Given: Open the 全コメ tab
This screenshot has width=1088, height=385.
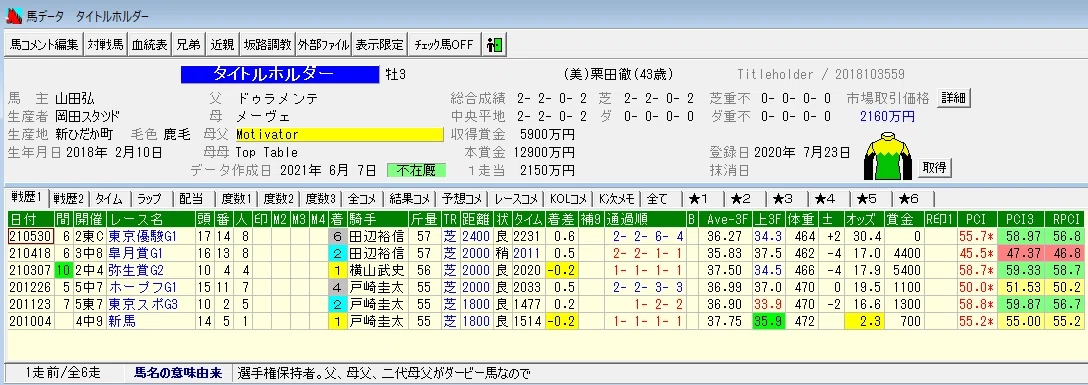Looking at the screenshot, I should point(362,198).
